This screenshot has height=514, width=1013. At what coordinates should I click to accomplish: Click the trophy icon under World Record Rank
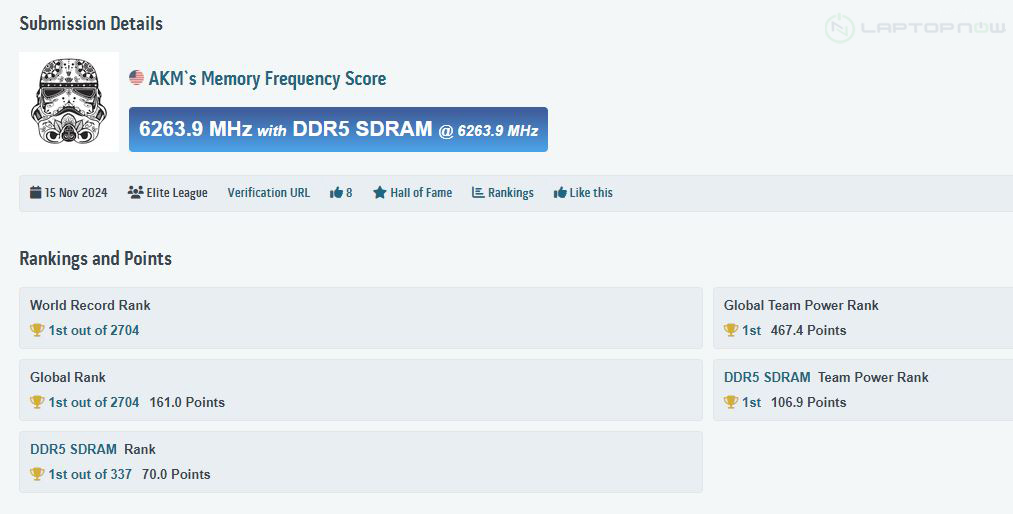(x=37, y=330)
